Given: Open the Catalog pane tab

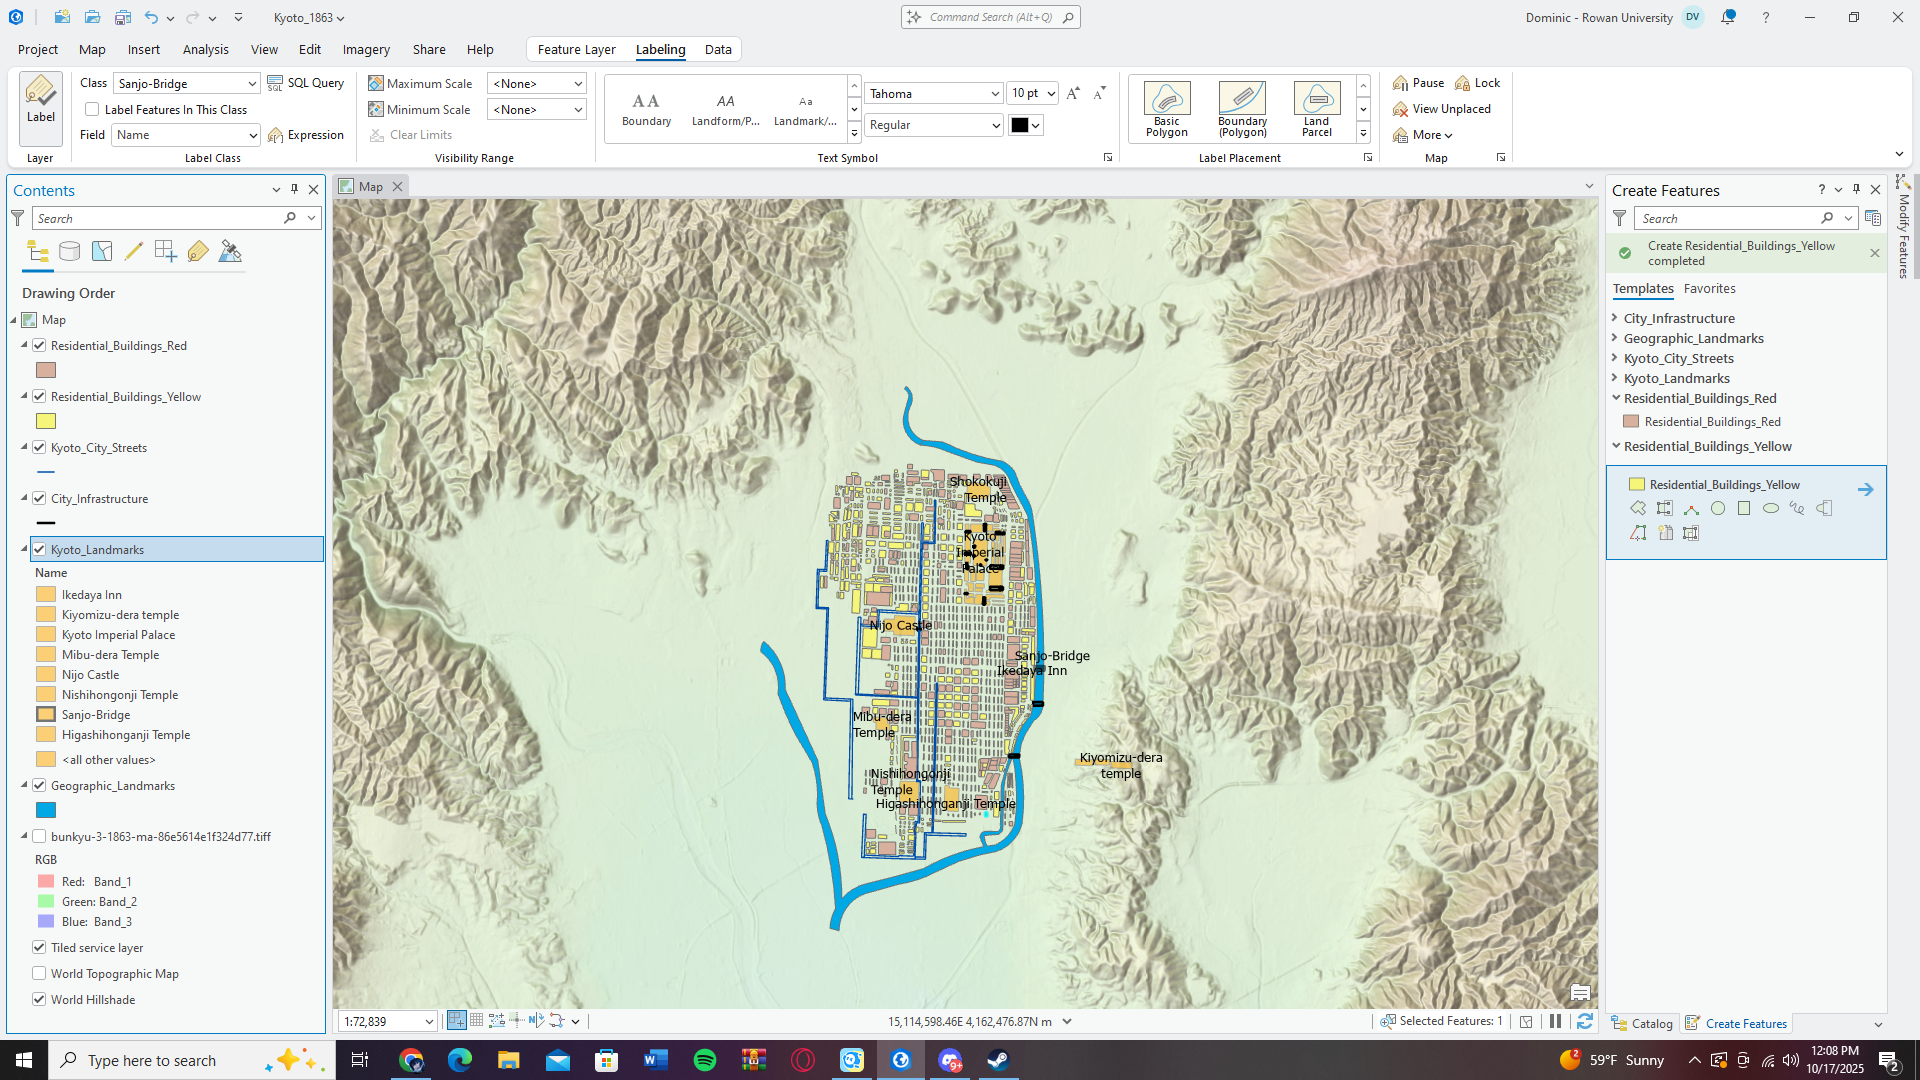Looking at the screenshot, I should [1642, 1023].
